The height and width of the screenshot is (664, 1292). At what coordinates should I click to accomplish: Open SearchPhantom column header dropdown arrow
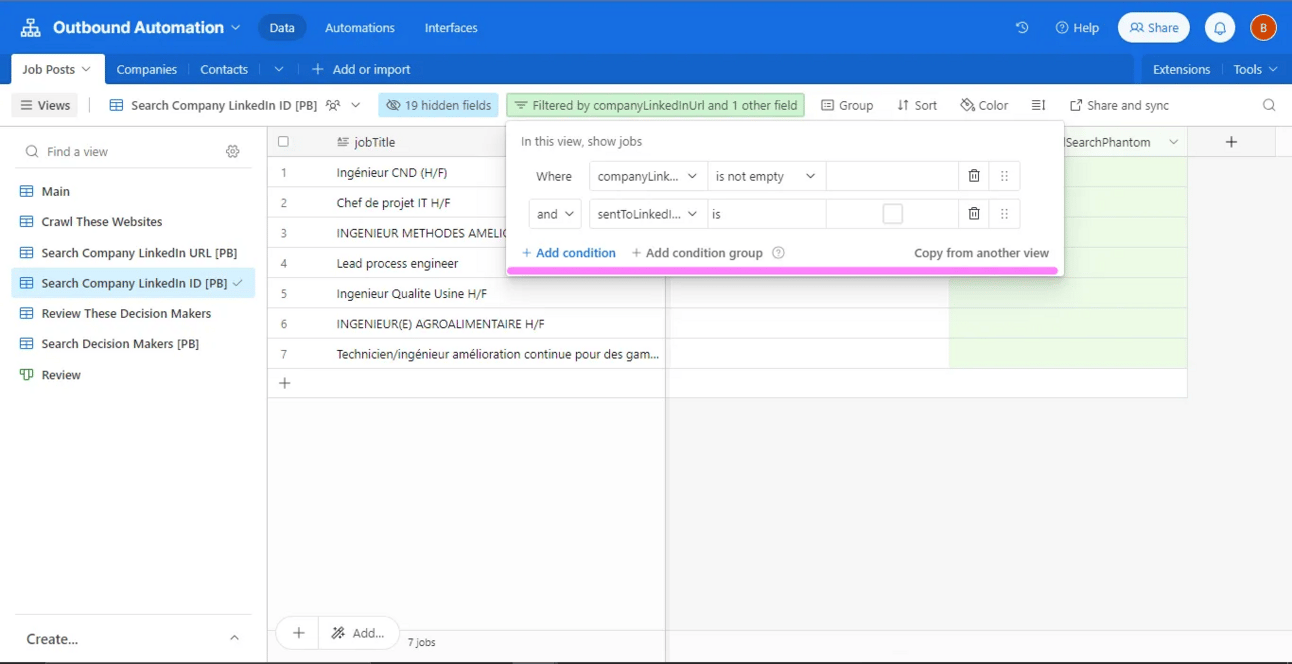[x=1174, y=142]
